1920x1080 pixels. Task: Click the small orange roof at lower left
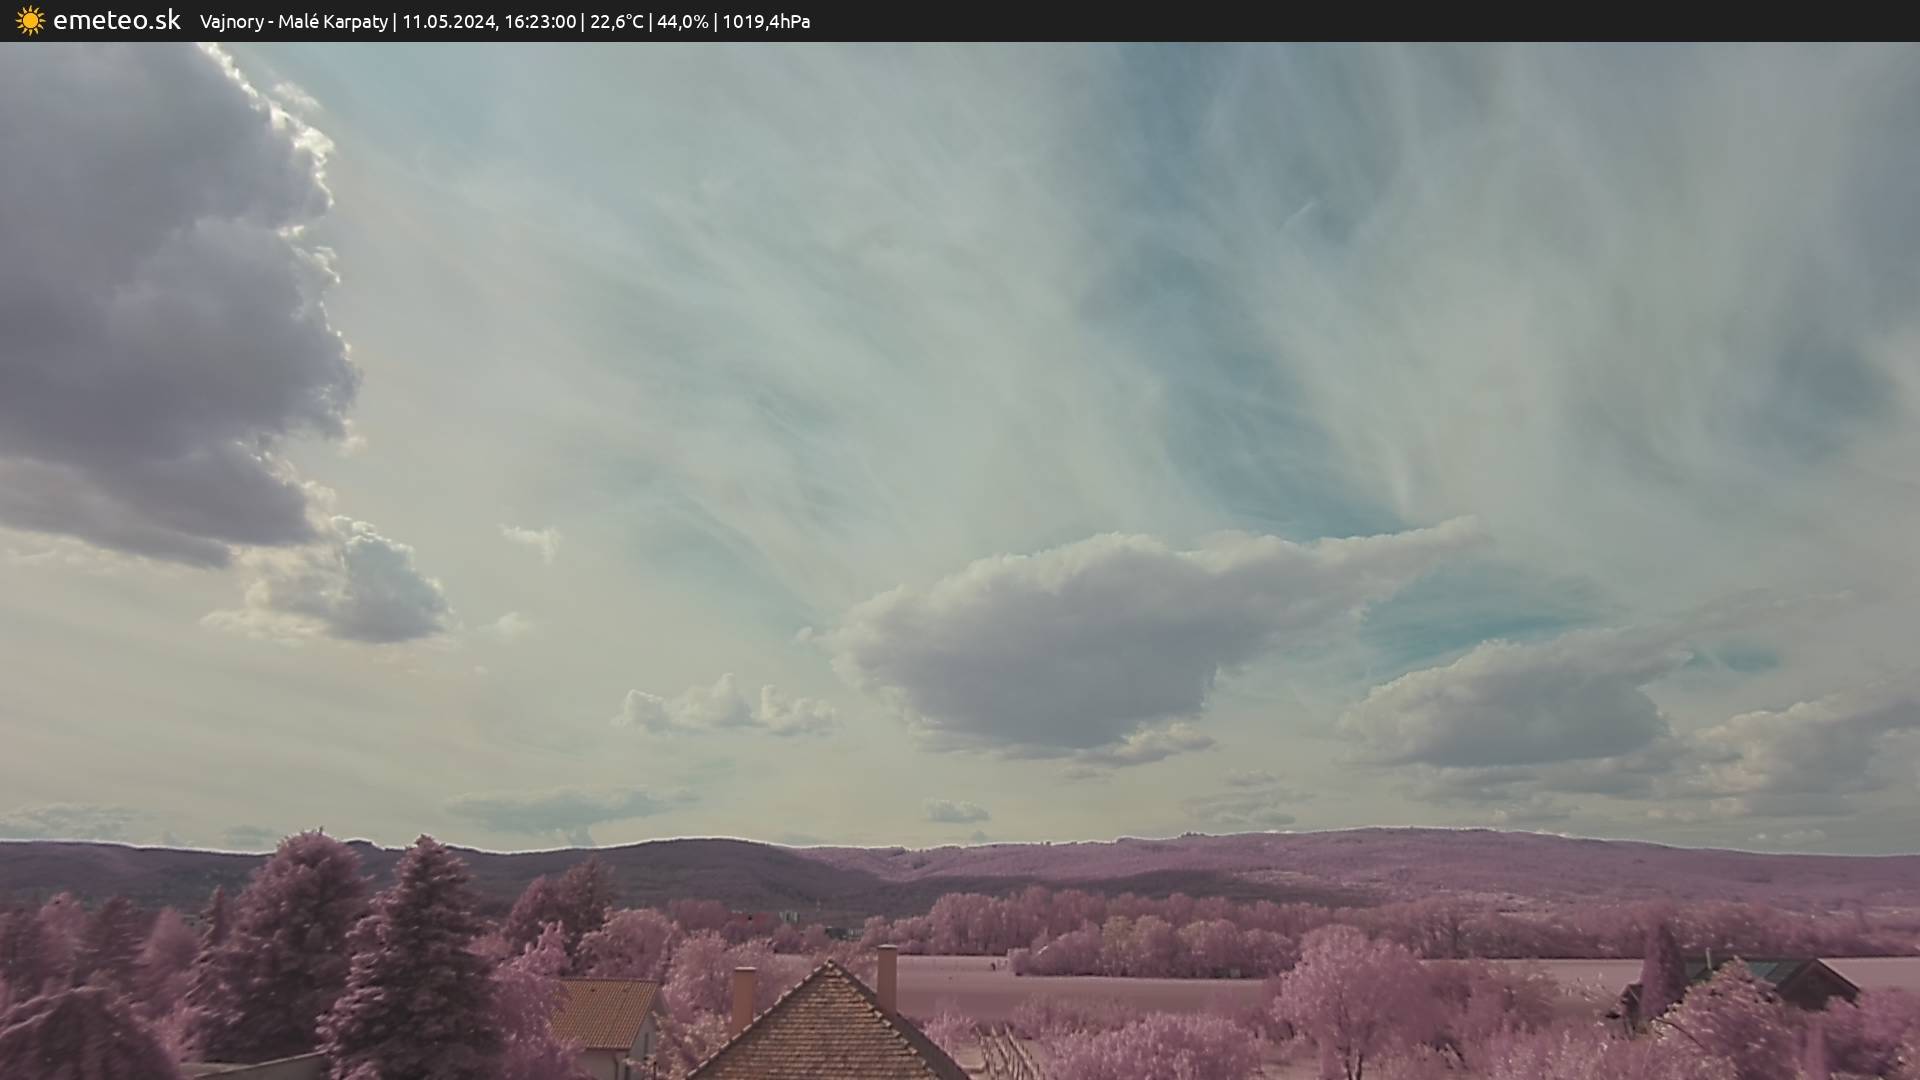[x=603, y=1012]
